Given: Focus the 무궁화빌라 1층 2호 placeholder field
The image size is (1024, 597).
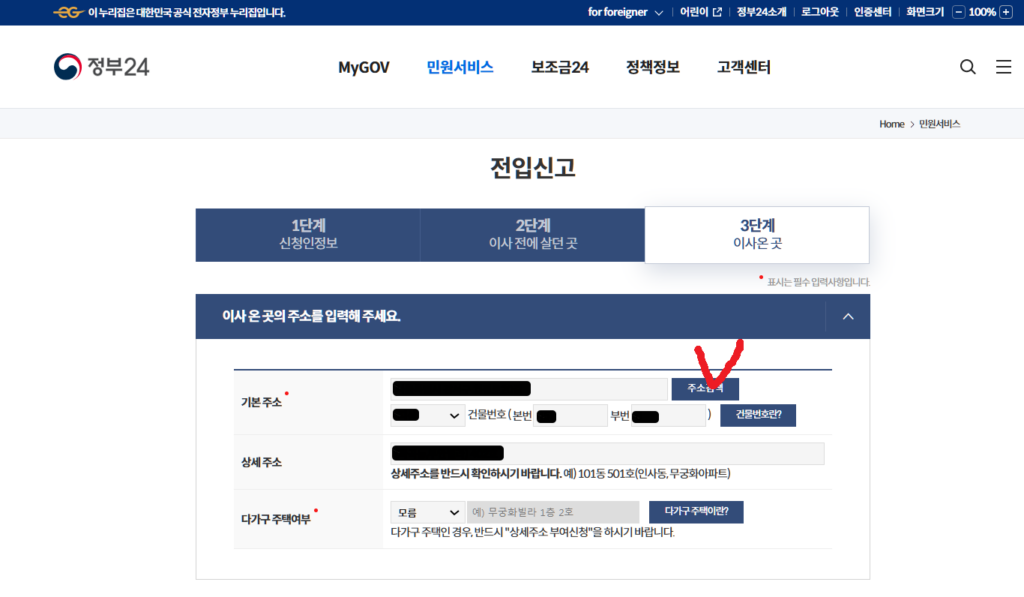Looking at the screenshot, I should (553, 512).
